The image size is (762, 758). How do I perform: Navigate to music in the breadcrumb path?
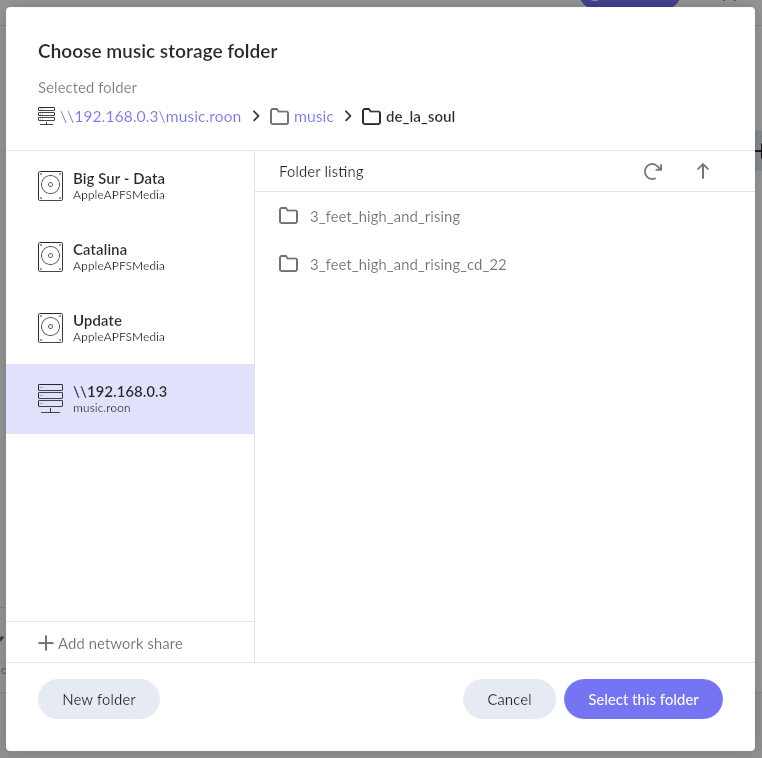[313, 116]
